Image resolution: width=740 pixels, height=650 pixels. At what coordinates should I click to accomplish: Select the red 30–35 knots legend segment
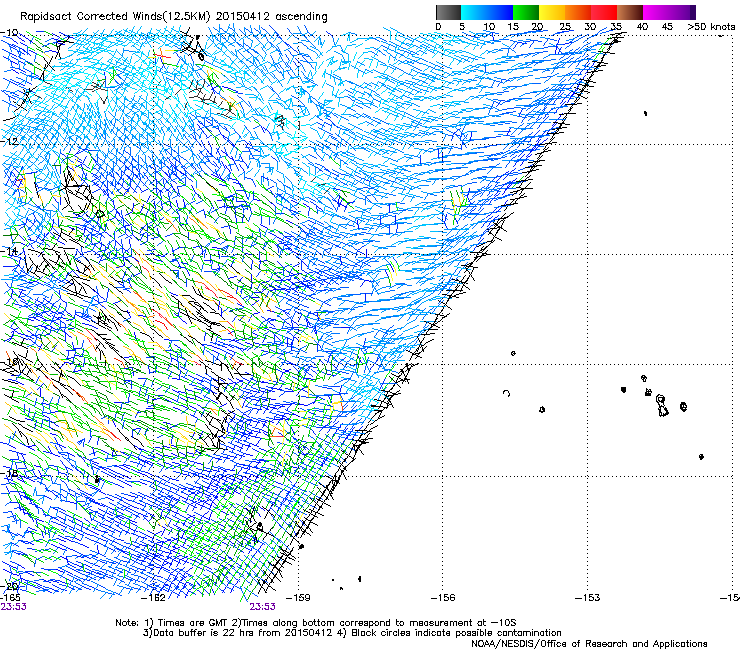604,12
